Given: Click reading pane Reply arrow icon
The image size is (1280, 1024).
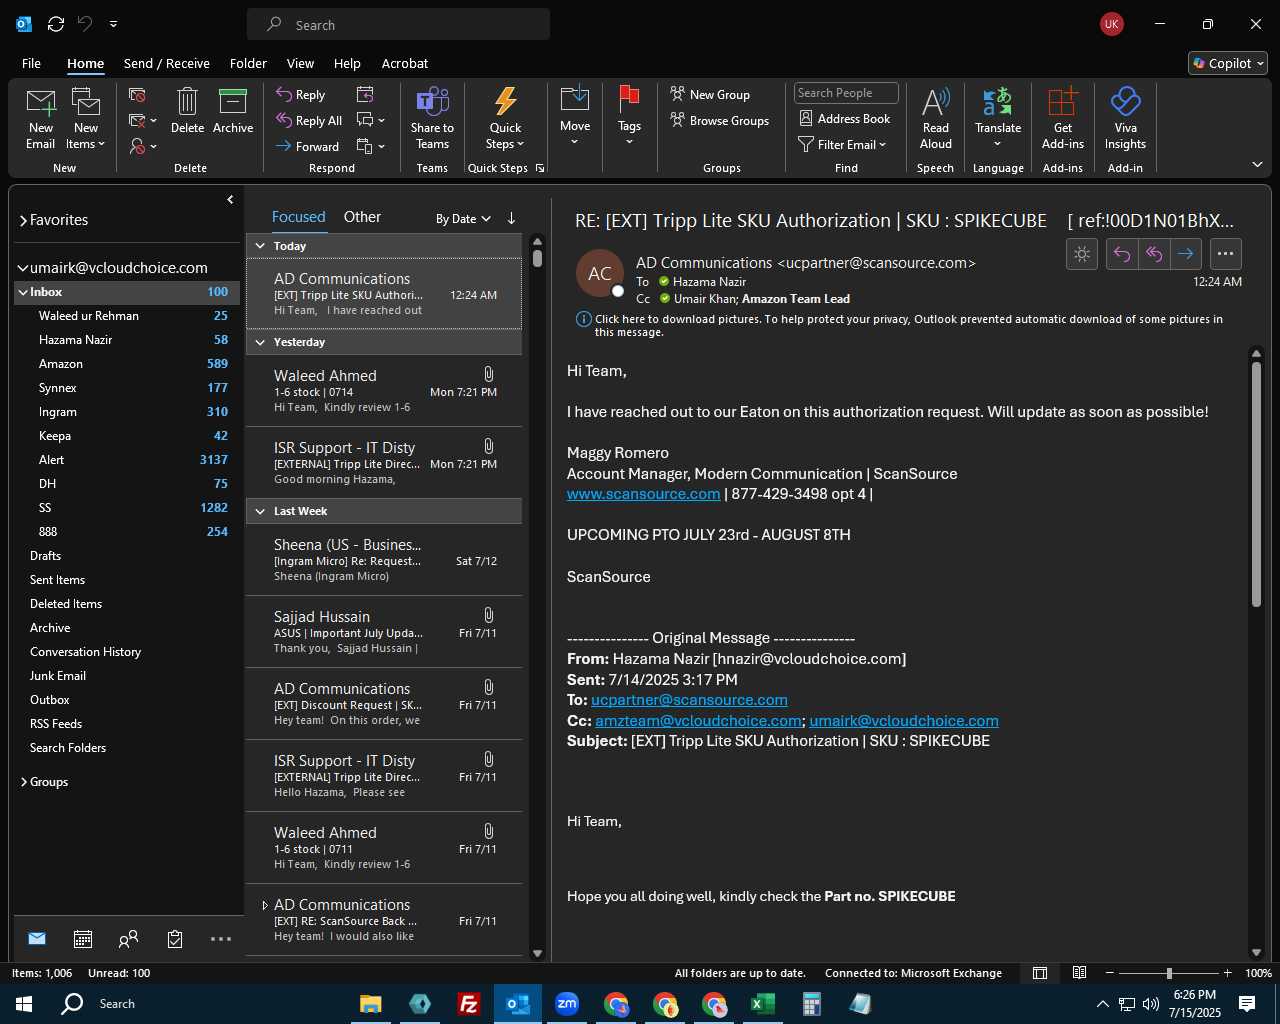Looking at the screenshot, I should click(1122, 254).
